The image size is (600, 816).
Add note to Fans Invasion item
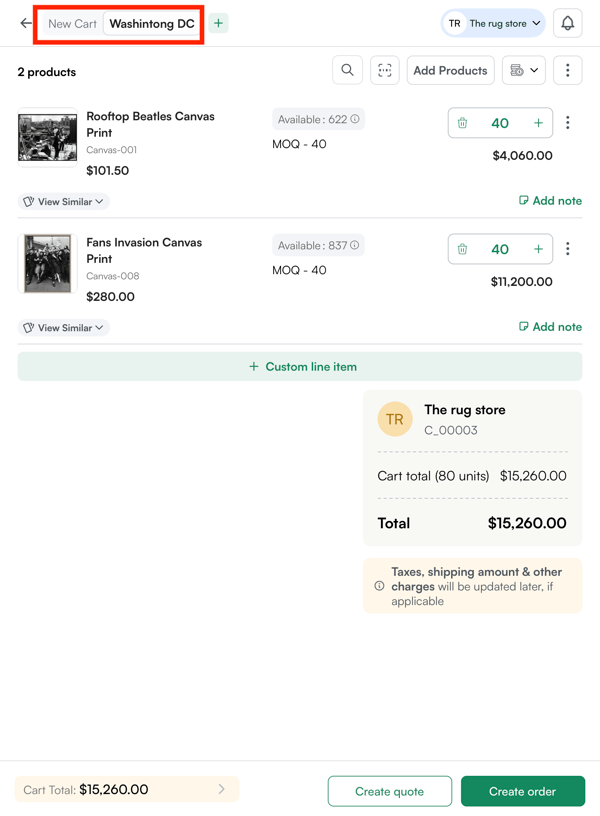point(550,327)
